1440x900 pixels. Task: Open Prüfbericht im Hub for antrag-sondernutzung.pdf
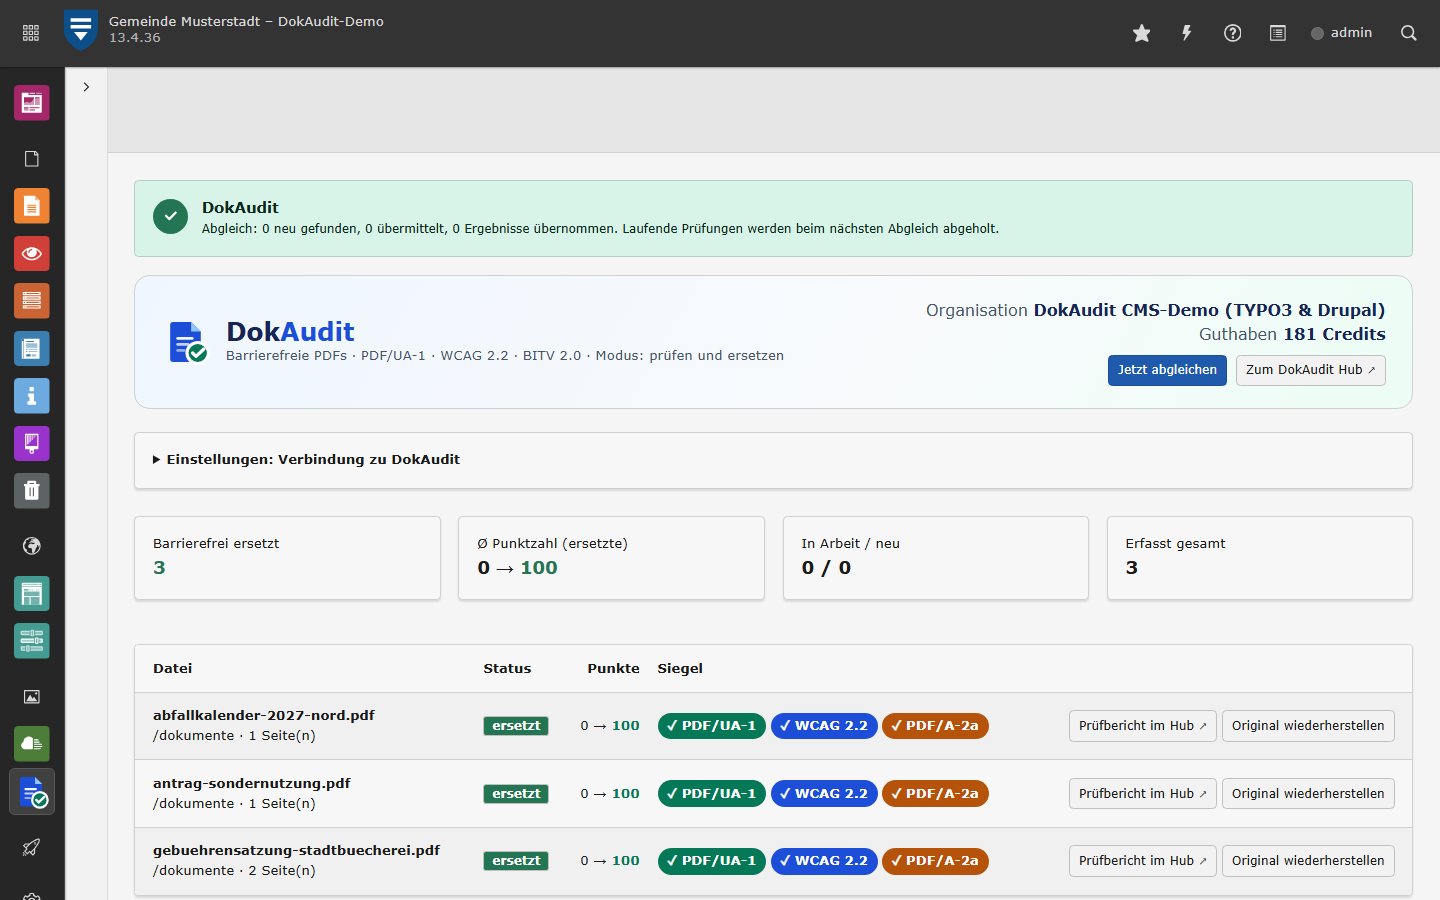tap(1142, 794)
